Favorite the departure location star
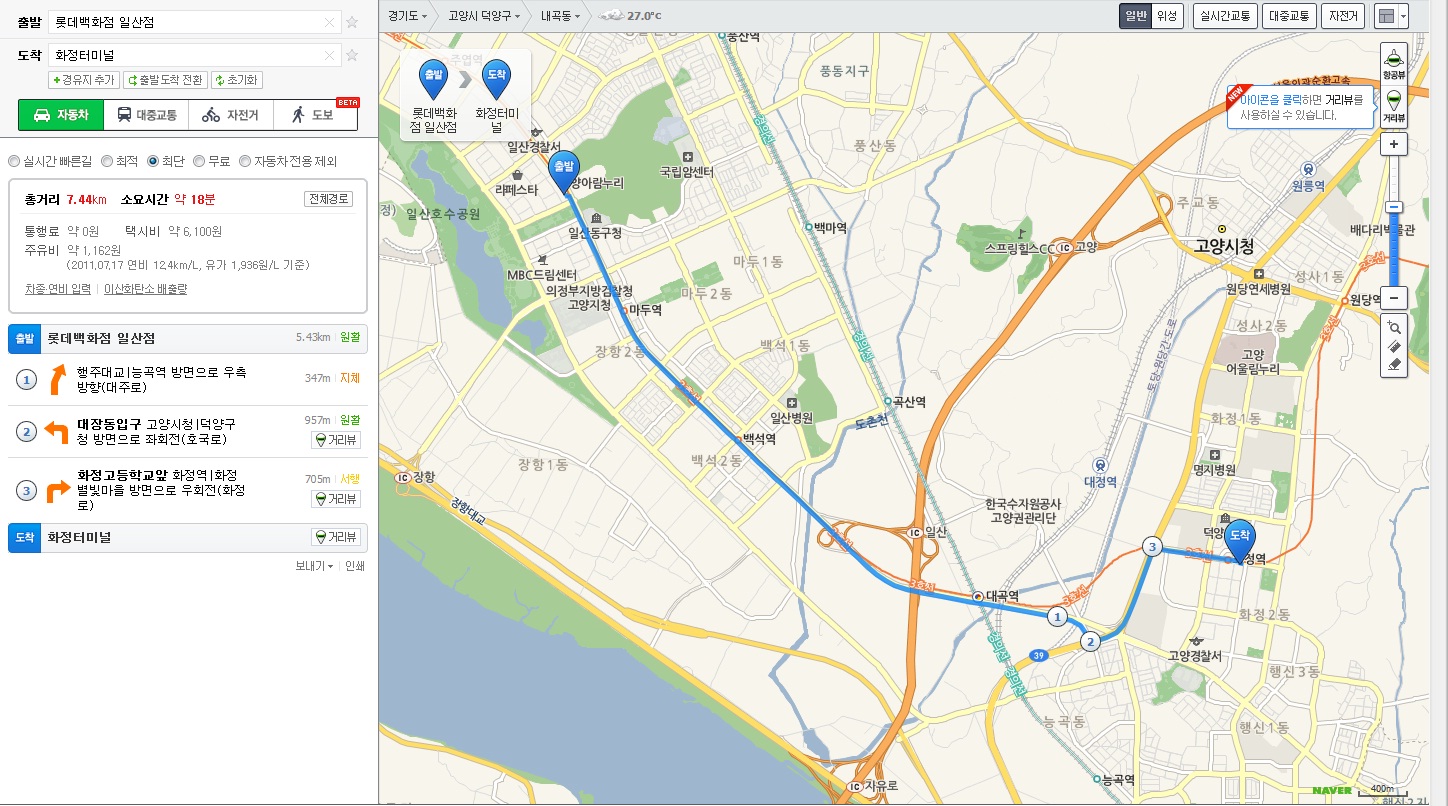Viewport: 1448px width, 806px height. (352, 22)
